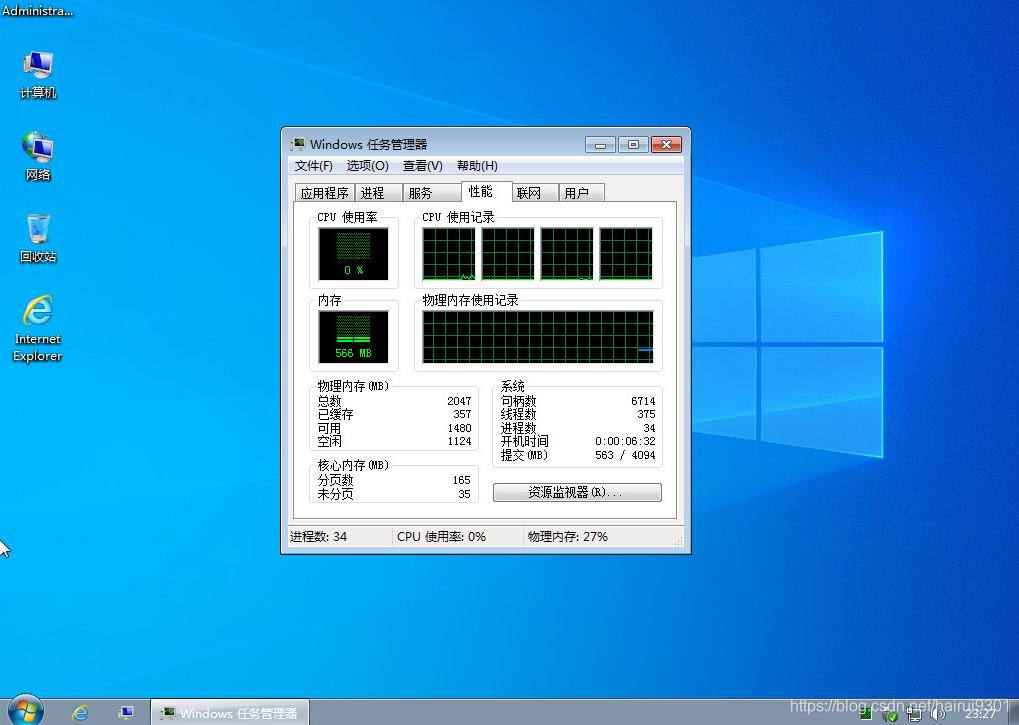Click the 资源监视器(R)... button
Screen dimensions: 1019x725
point(577,492)
